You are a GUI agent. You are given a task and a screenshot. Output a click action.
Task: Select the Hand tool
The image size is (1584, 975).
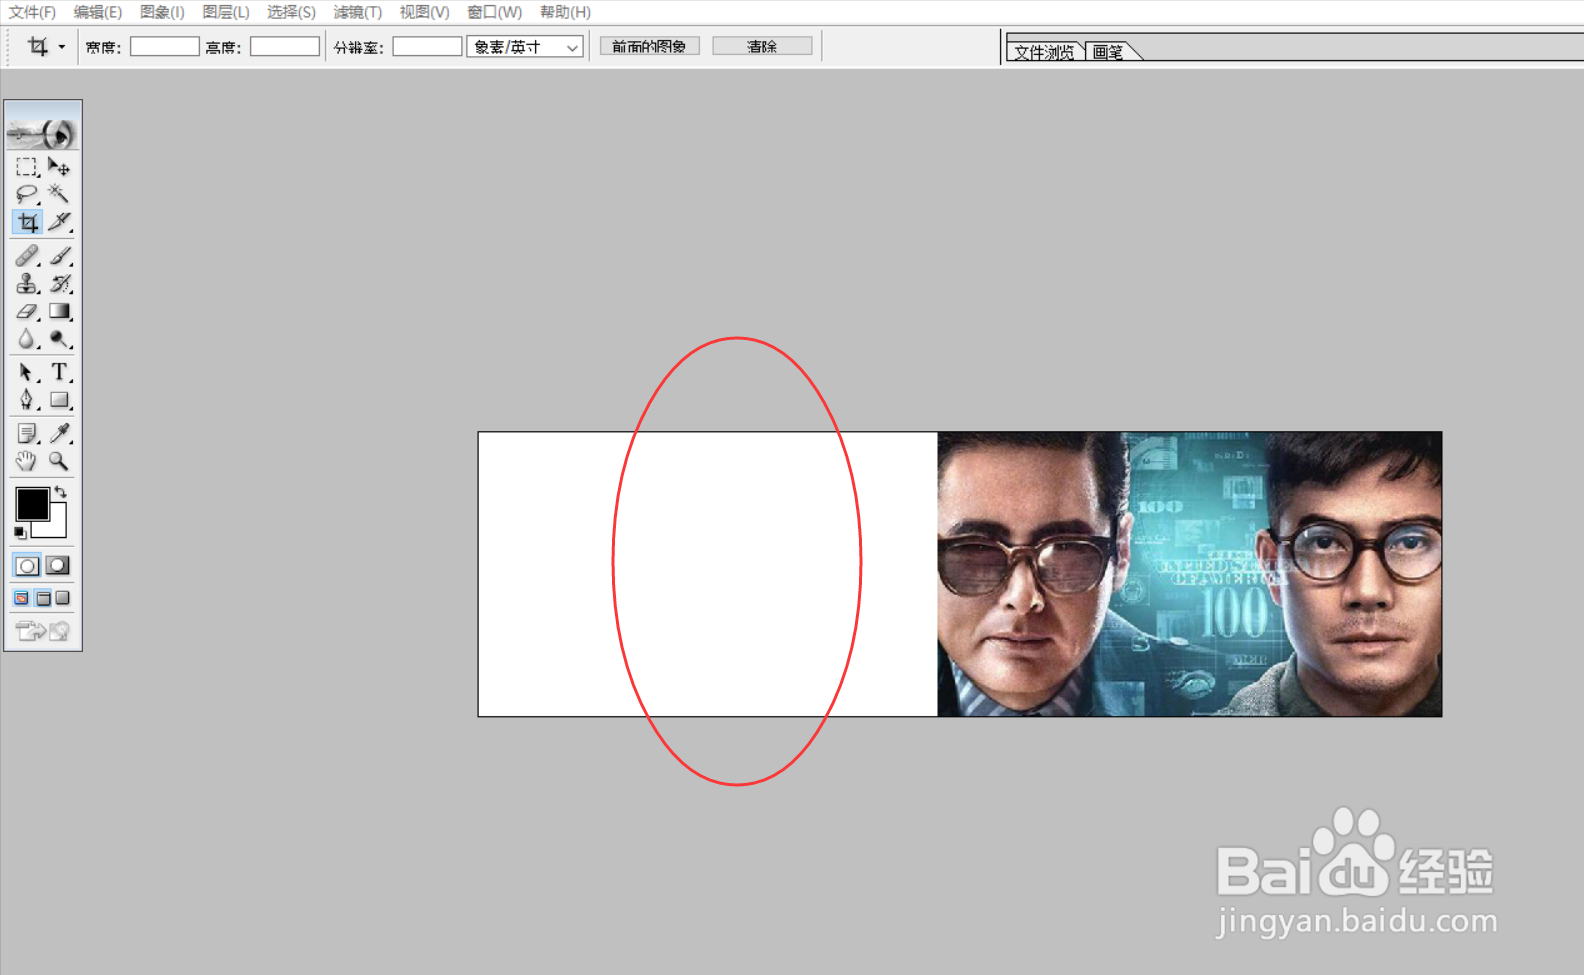point(27,461)
